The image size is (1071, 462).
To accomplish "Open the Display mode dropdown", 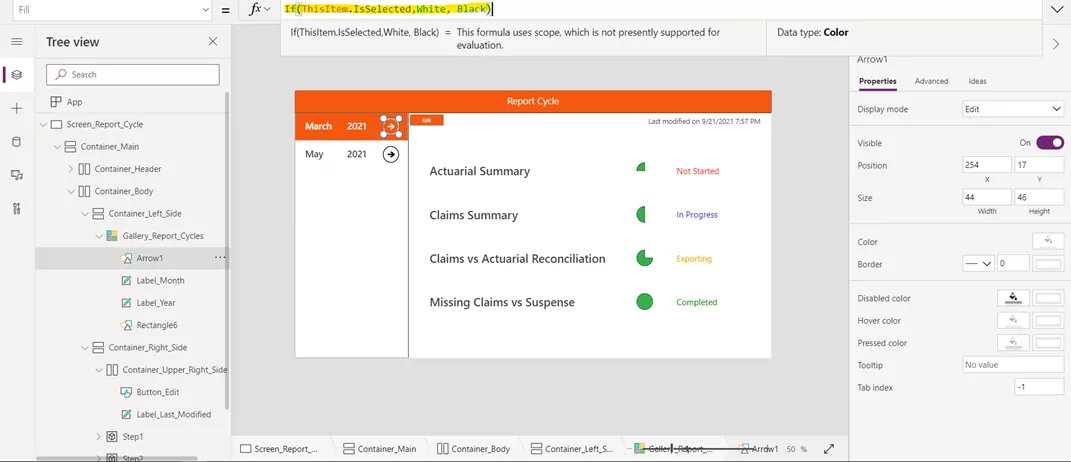I will 1012,109.
